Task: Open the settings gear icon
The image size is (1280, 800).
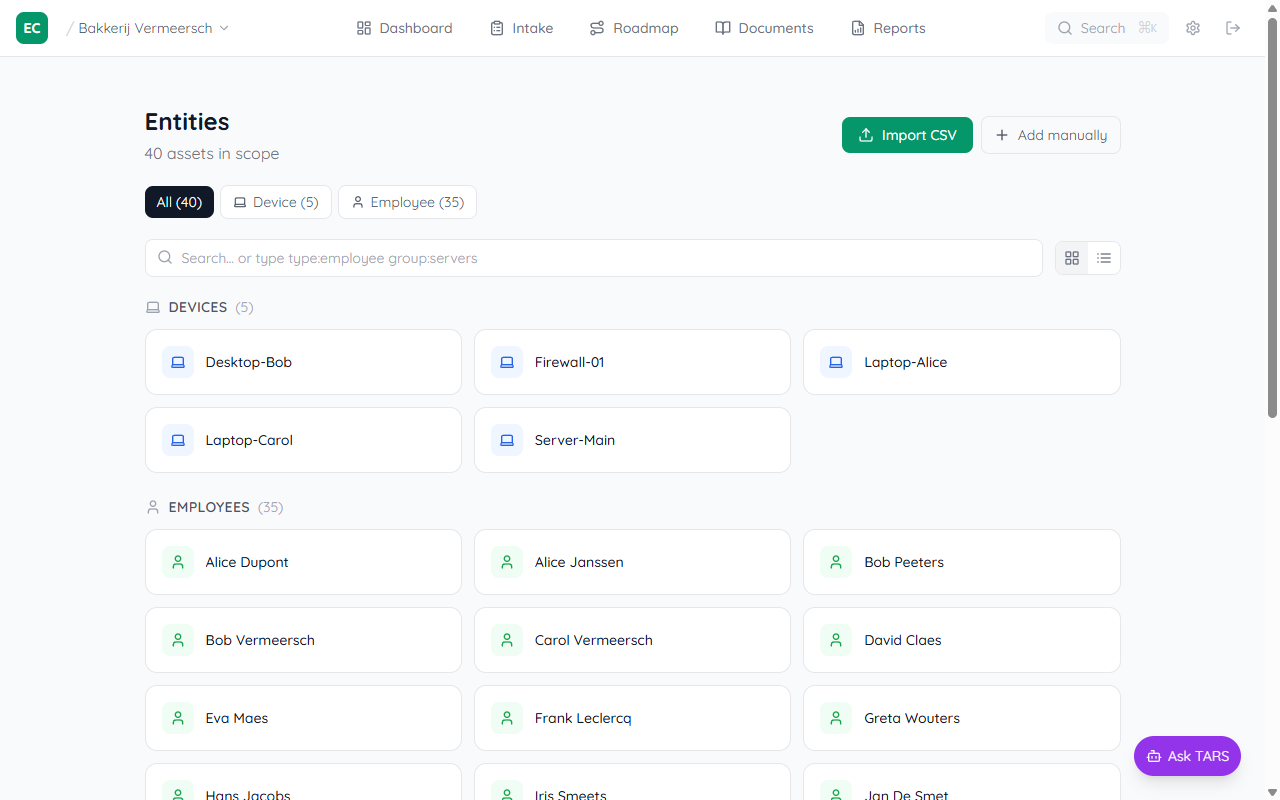Action: click(1193, 28)
